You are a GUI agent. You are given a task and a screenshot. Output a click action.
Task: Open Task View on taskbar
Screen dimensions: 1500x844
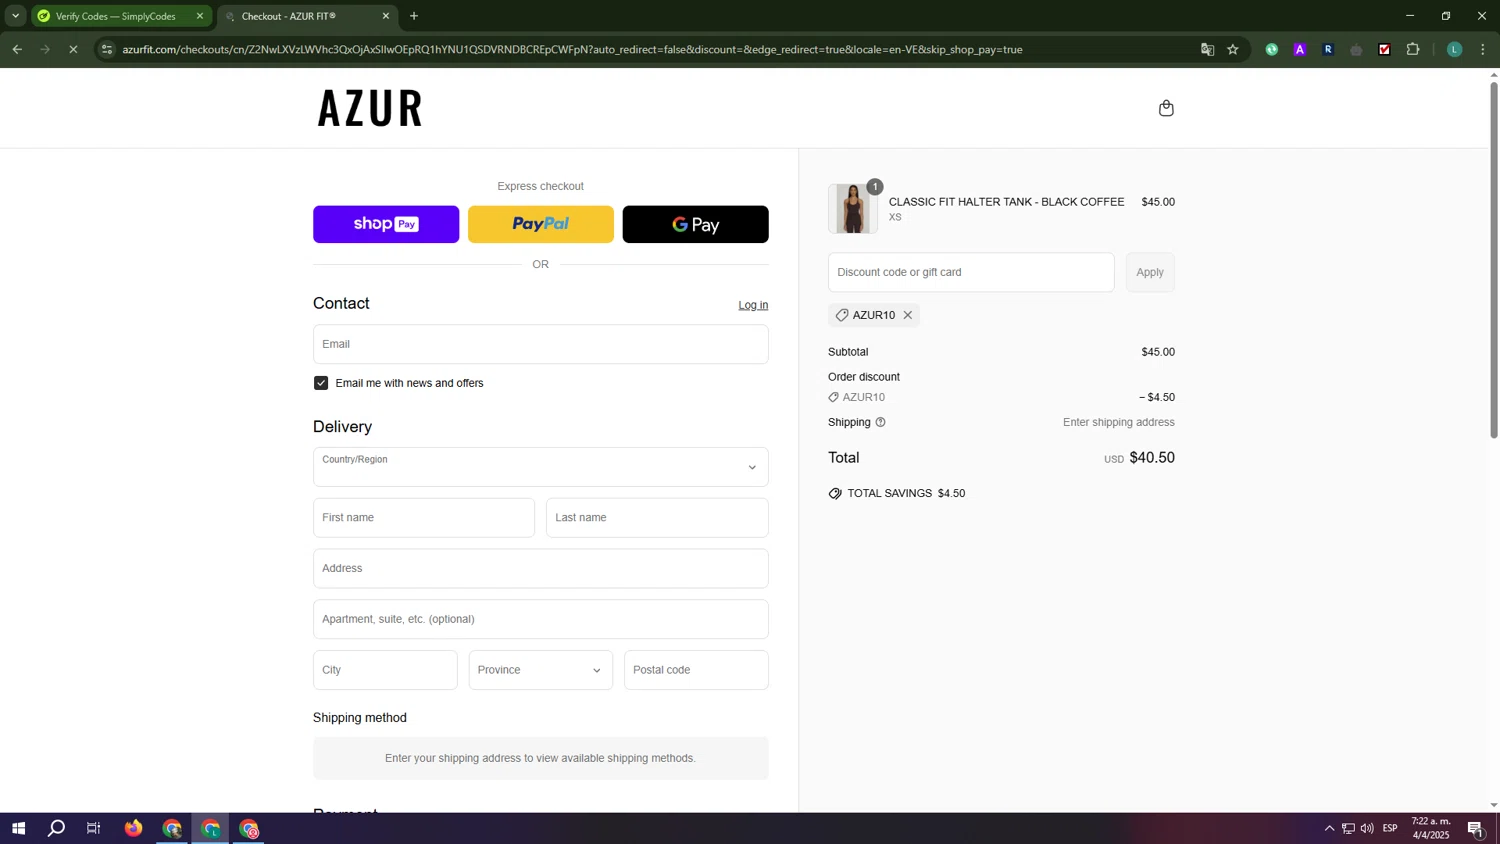pyautogui.click(x=94, y=828)
